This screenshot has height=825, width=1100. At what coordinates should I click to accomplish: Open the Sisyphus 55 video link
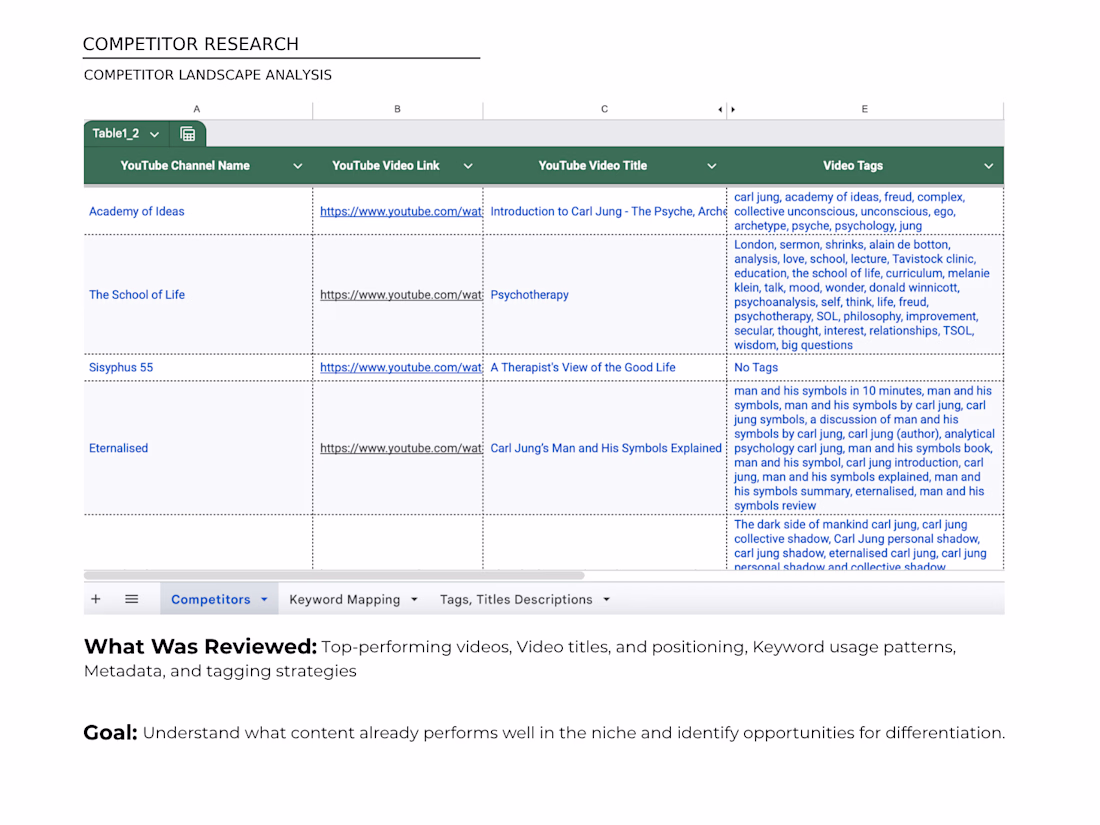click(401, 368)
